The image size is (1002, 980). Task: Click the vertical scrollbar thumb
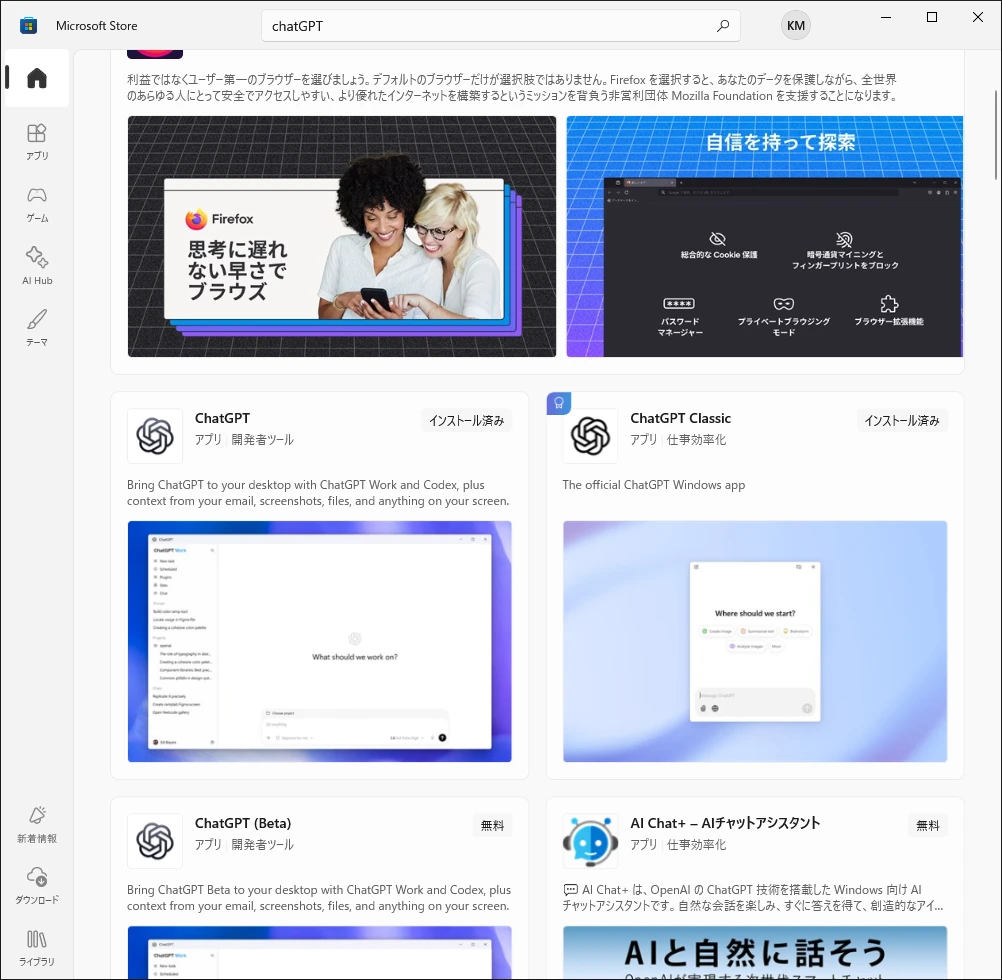tap(996, 135)
